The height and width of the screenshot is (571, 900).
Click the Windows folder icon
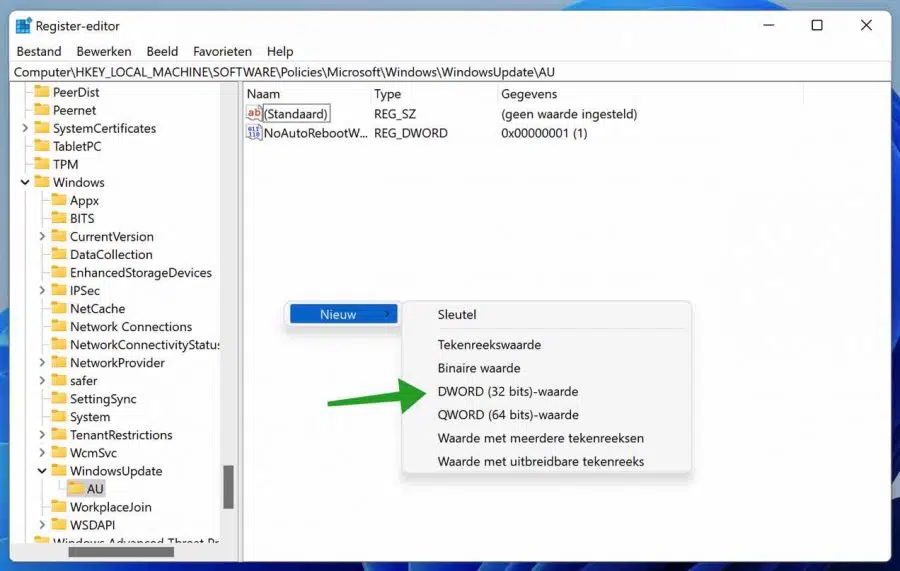[41, 182]
